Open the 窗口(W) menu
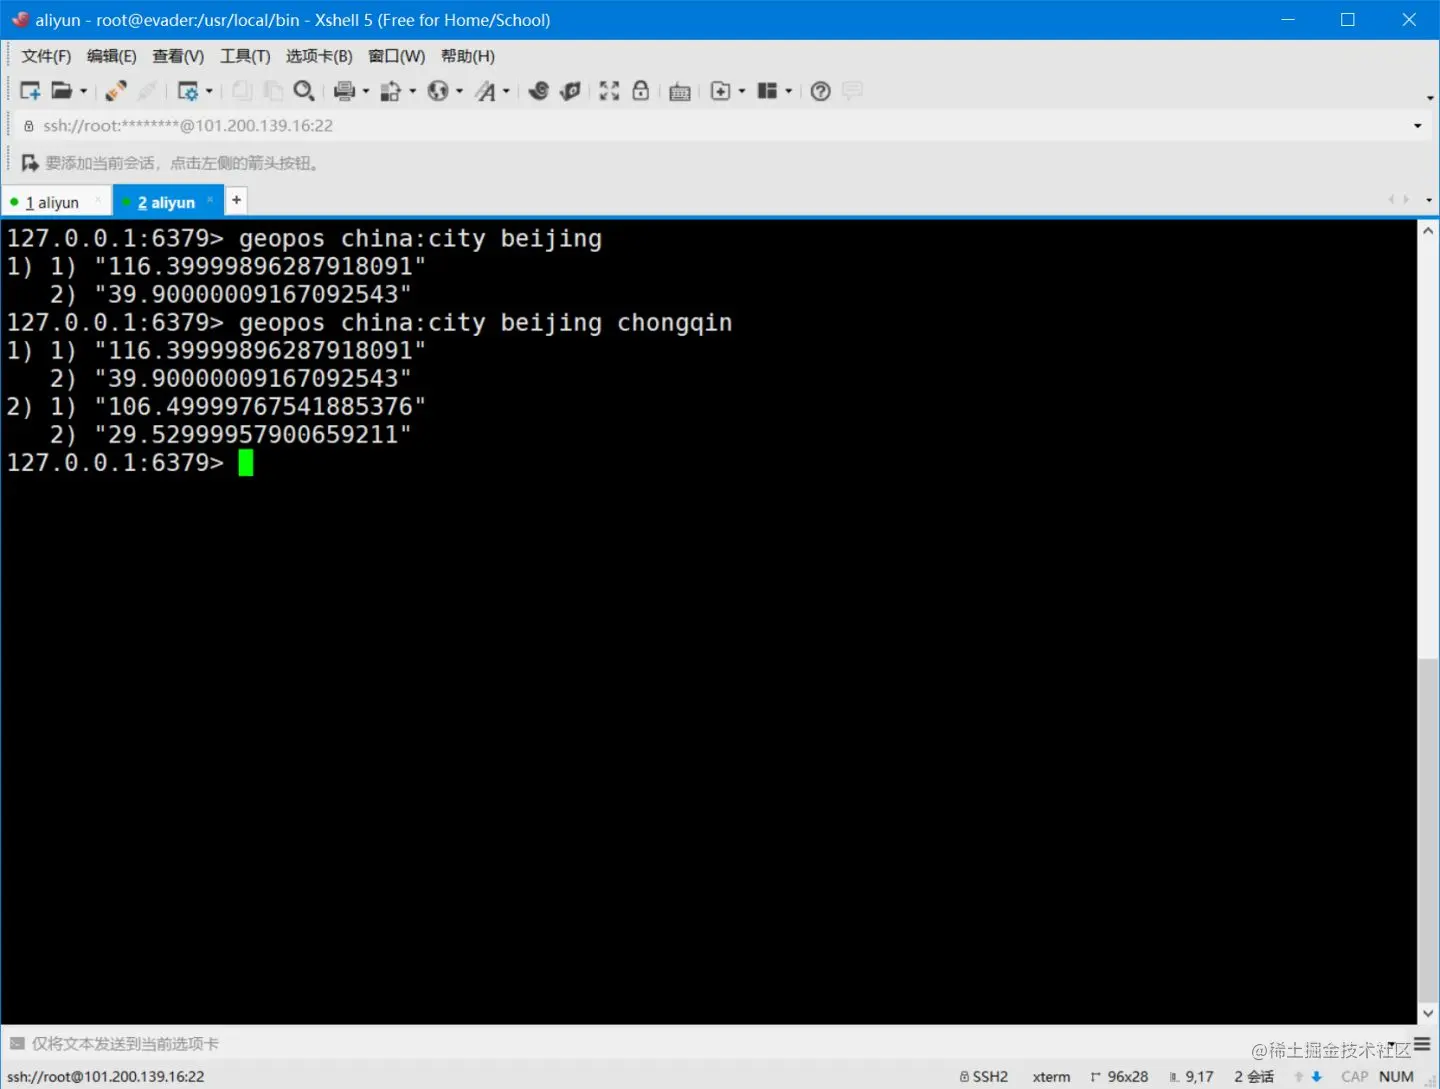 (x=396, y=56)
